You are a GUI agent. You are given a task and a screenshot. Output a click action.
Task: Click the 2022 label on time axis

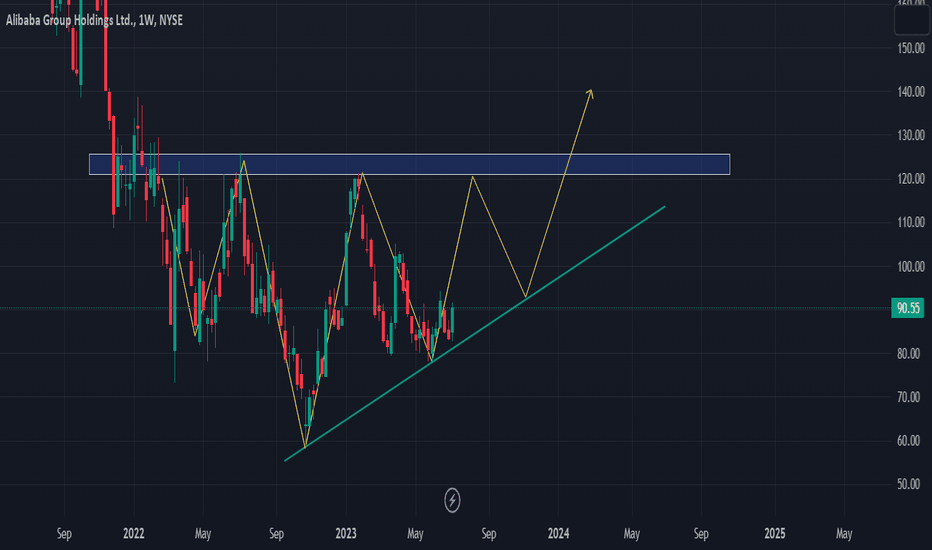[134, 533]
